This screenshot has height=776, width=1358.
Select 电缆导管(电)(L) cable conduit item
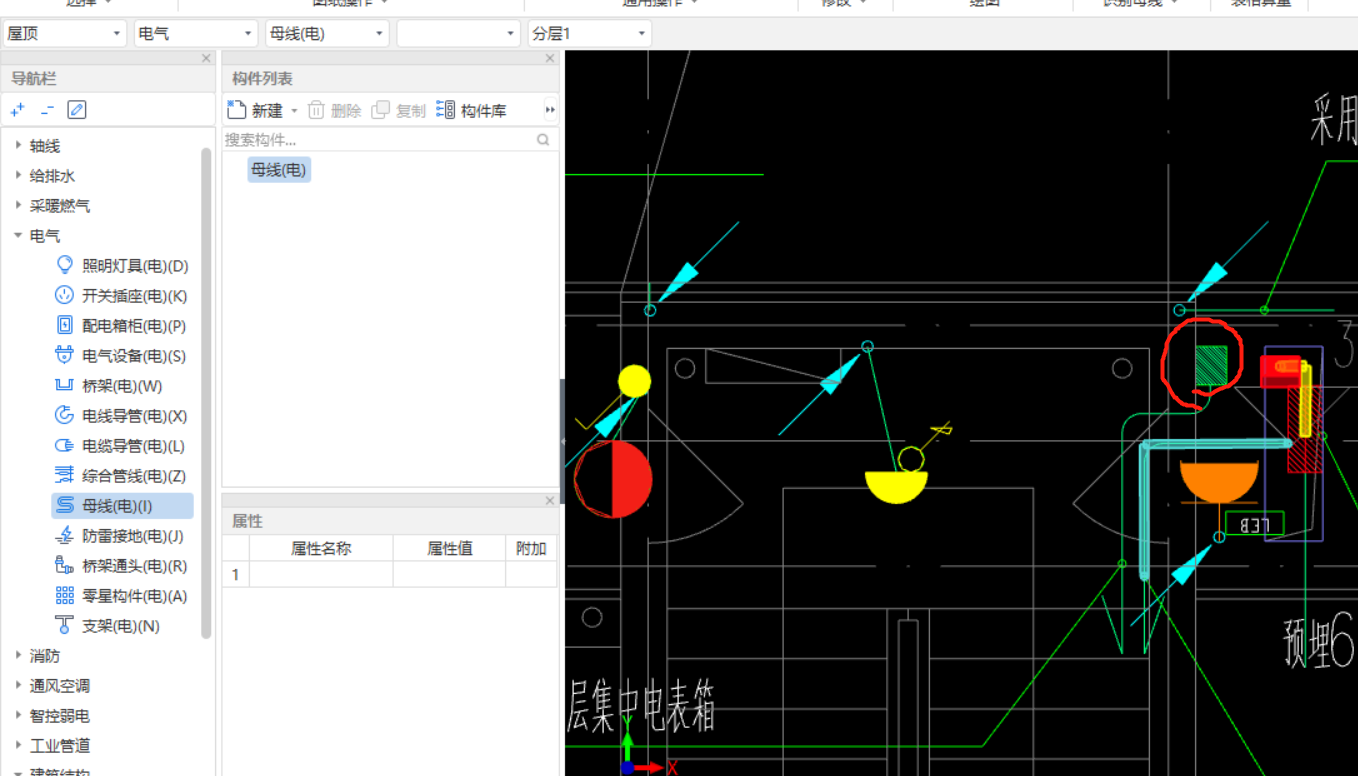click(x=122, y=446)
